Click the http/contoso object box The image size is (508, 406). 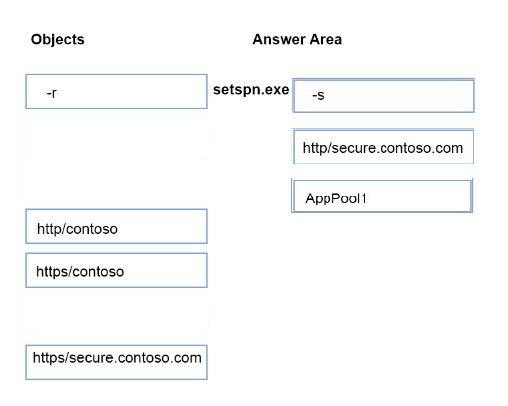(x=116, y=226)
